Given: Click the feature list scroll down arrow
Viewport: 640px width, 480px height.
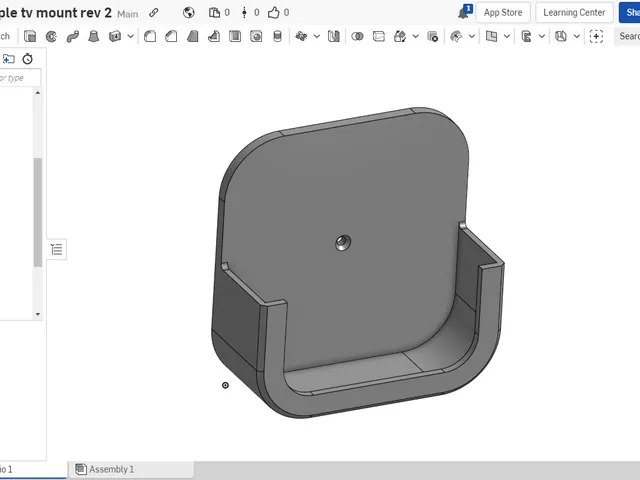Looking at the screenshot, I should click(x=38, y=314).
